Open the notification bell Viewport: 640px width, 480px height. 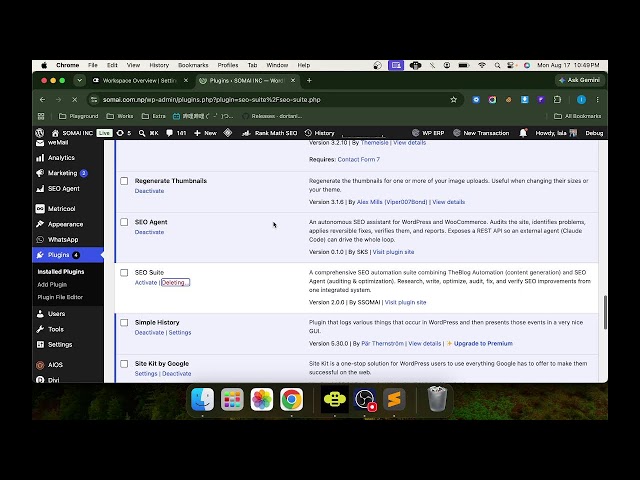[x=523, y=133]
